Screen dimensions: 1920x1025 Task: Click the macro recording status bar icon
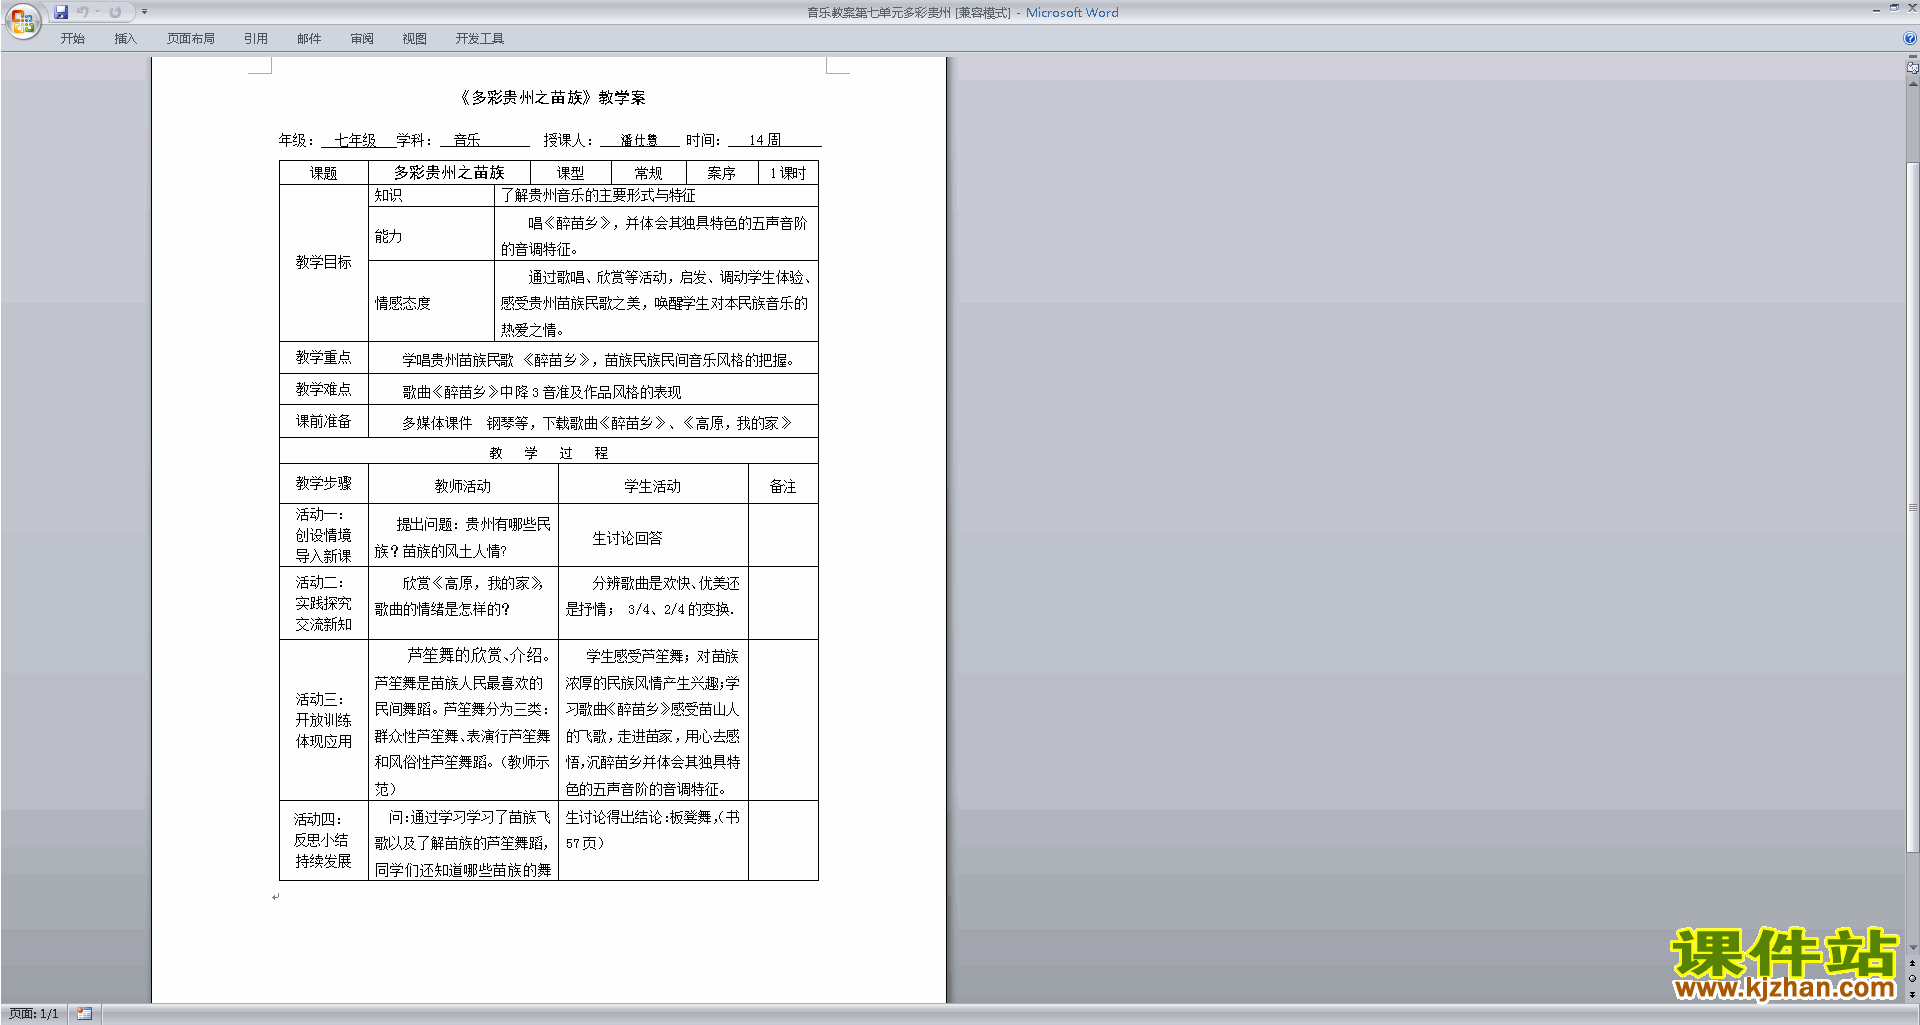[84, 1014]
